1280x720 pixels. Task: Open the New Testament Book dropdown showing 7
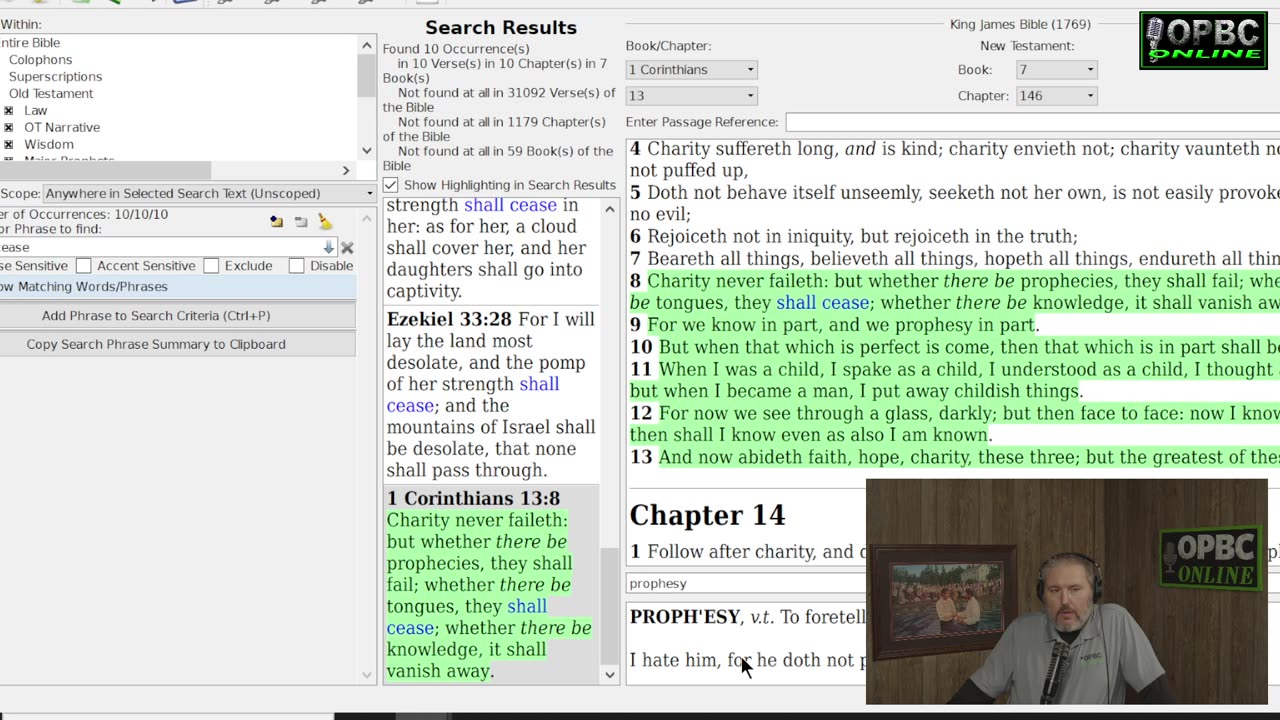click(x=1056, y=70)
